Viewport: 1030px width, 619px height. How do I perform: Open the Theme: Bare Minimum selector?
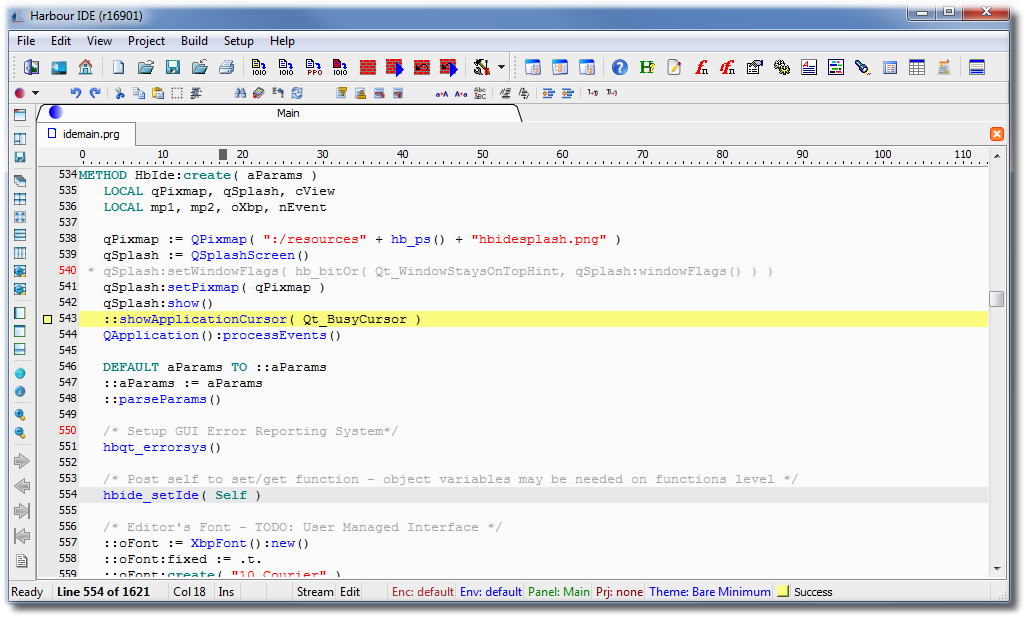[x=710, y=592]
